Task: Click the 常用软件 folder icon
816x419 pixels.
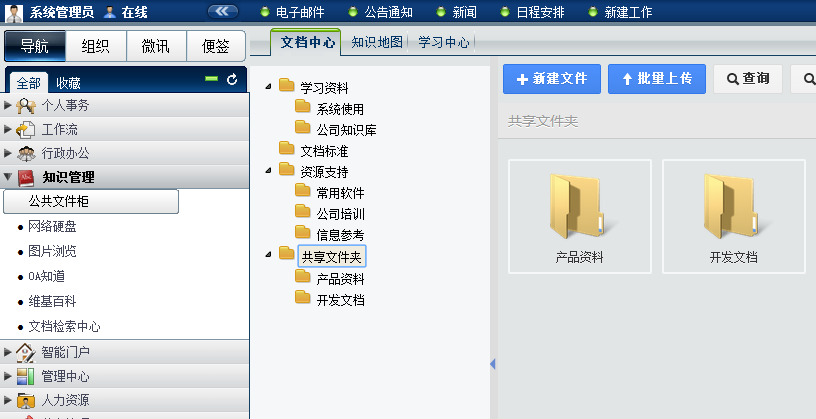Action: pos(303,191)
